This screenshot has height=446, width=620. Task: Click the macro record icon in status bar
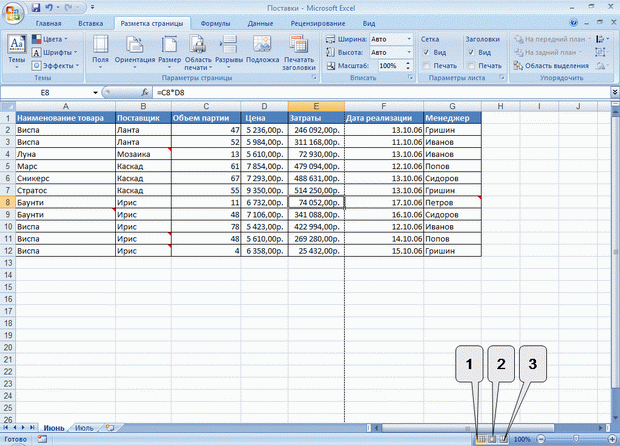[x=42, y=439]
